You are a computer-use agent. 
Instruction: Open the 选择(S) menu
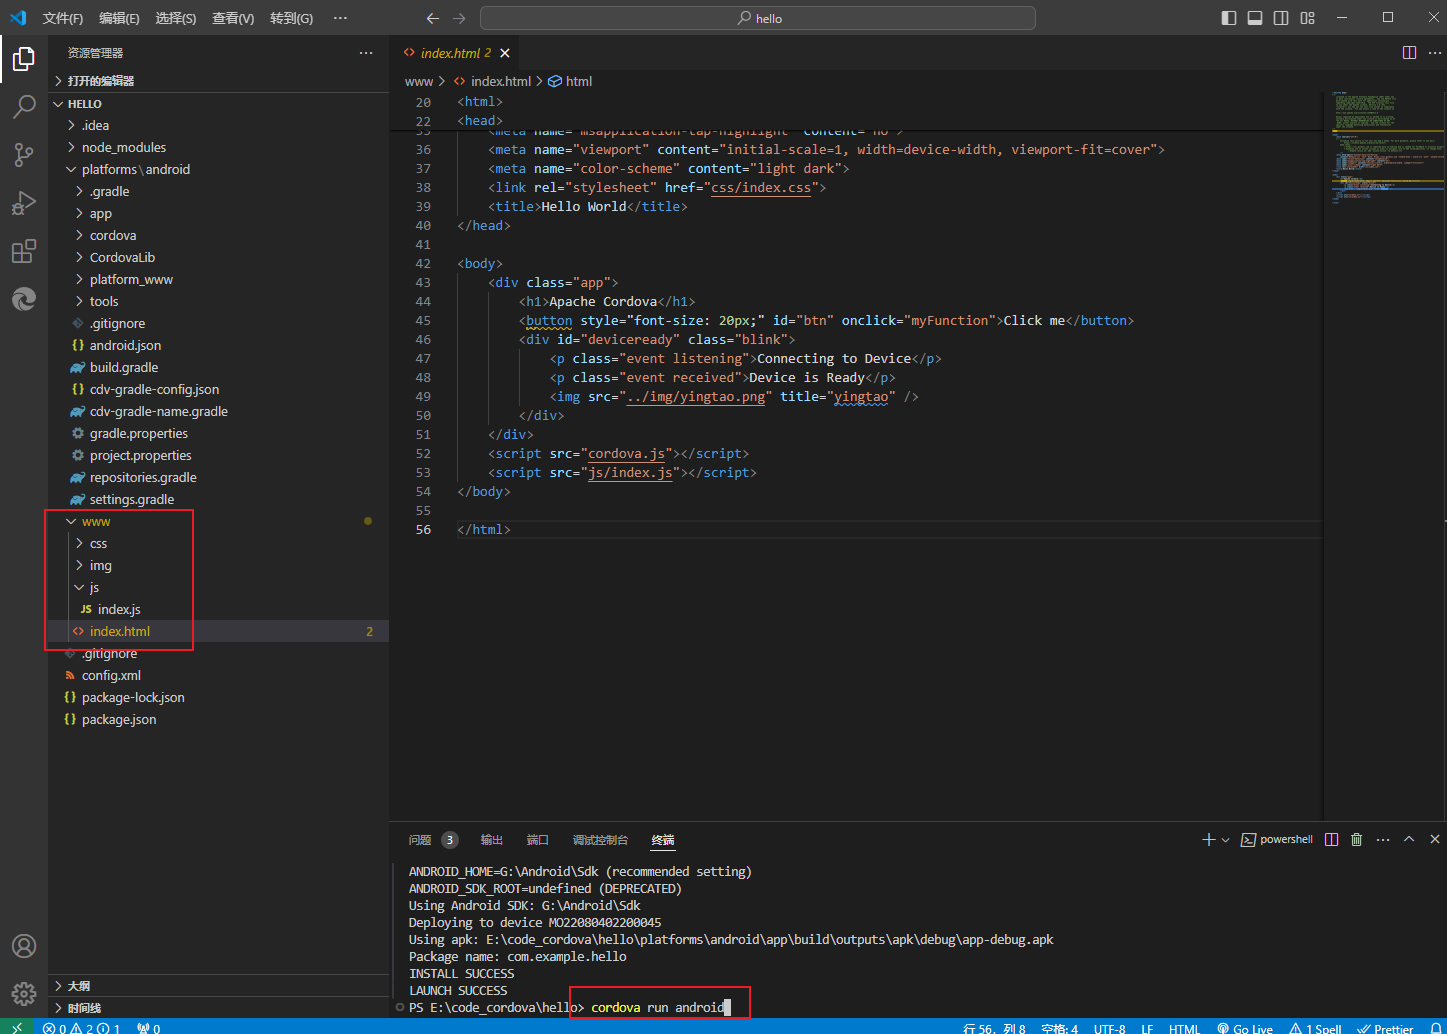click(176, 18)
